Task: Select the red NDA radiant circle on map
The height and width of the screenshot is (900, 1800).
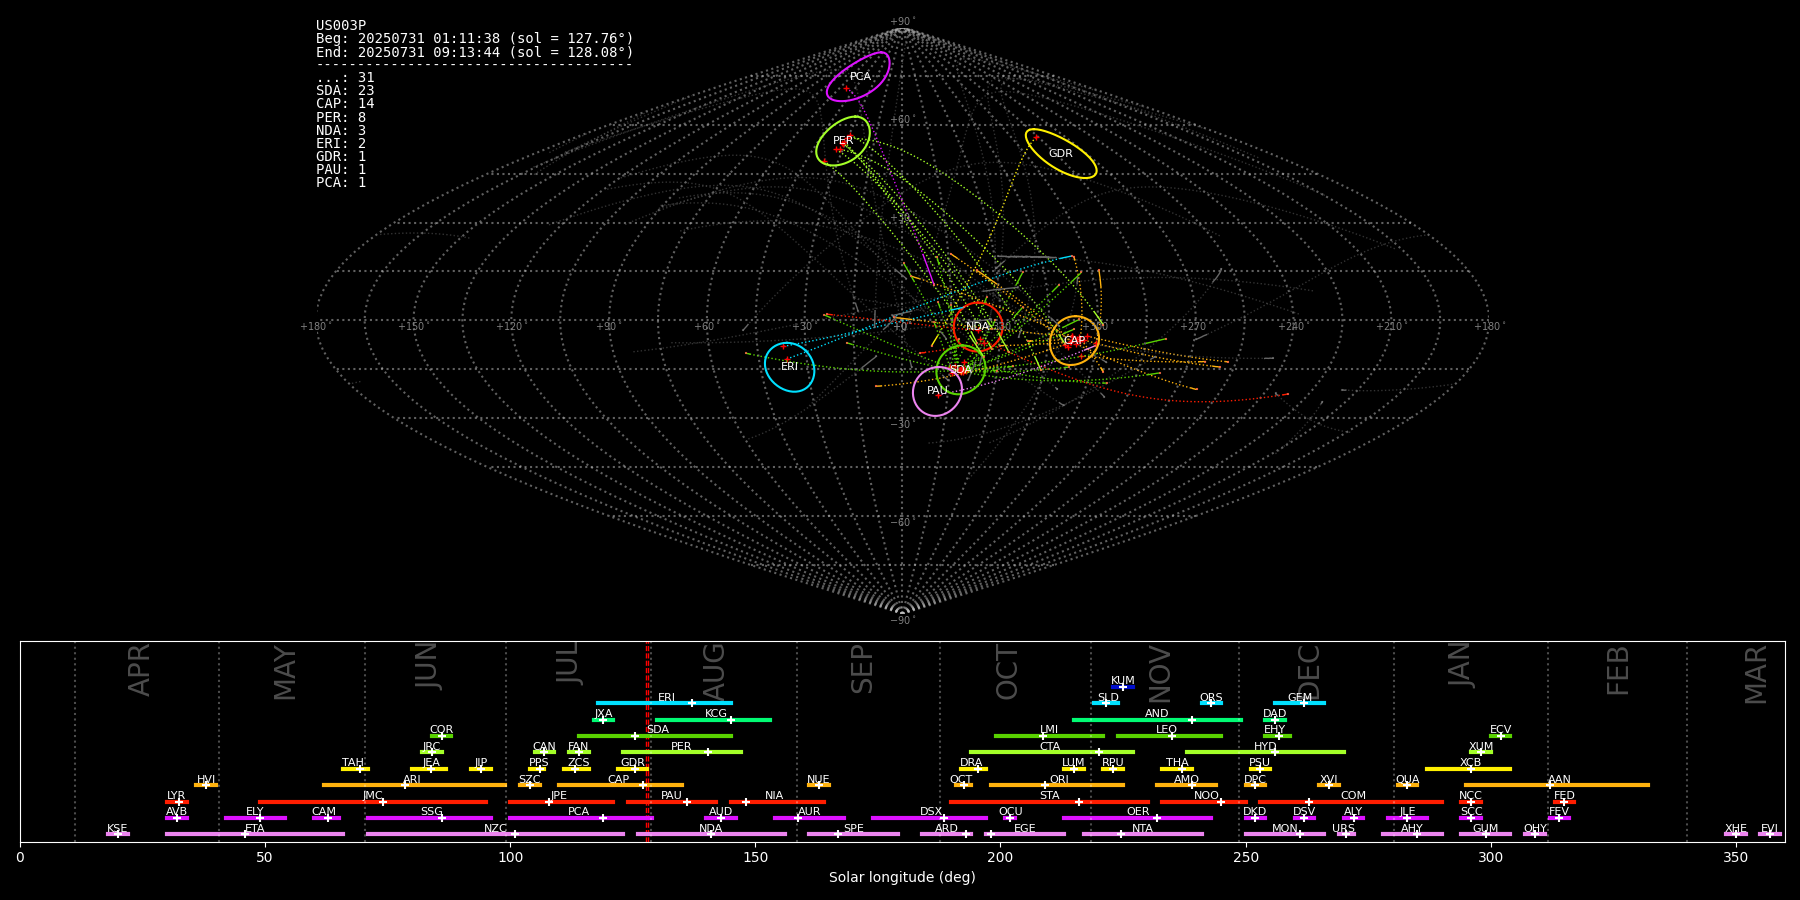Action: pyautogui.click(x=978, y=327)
